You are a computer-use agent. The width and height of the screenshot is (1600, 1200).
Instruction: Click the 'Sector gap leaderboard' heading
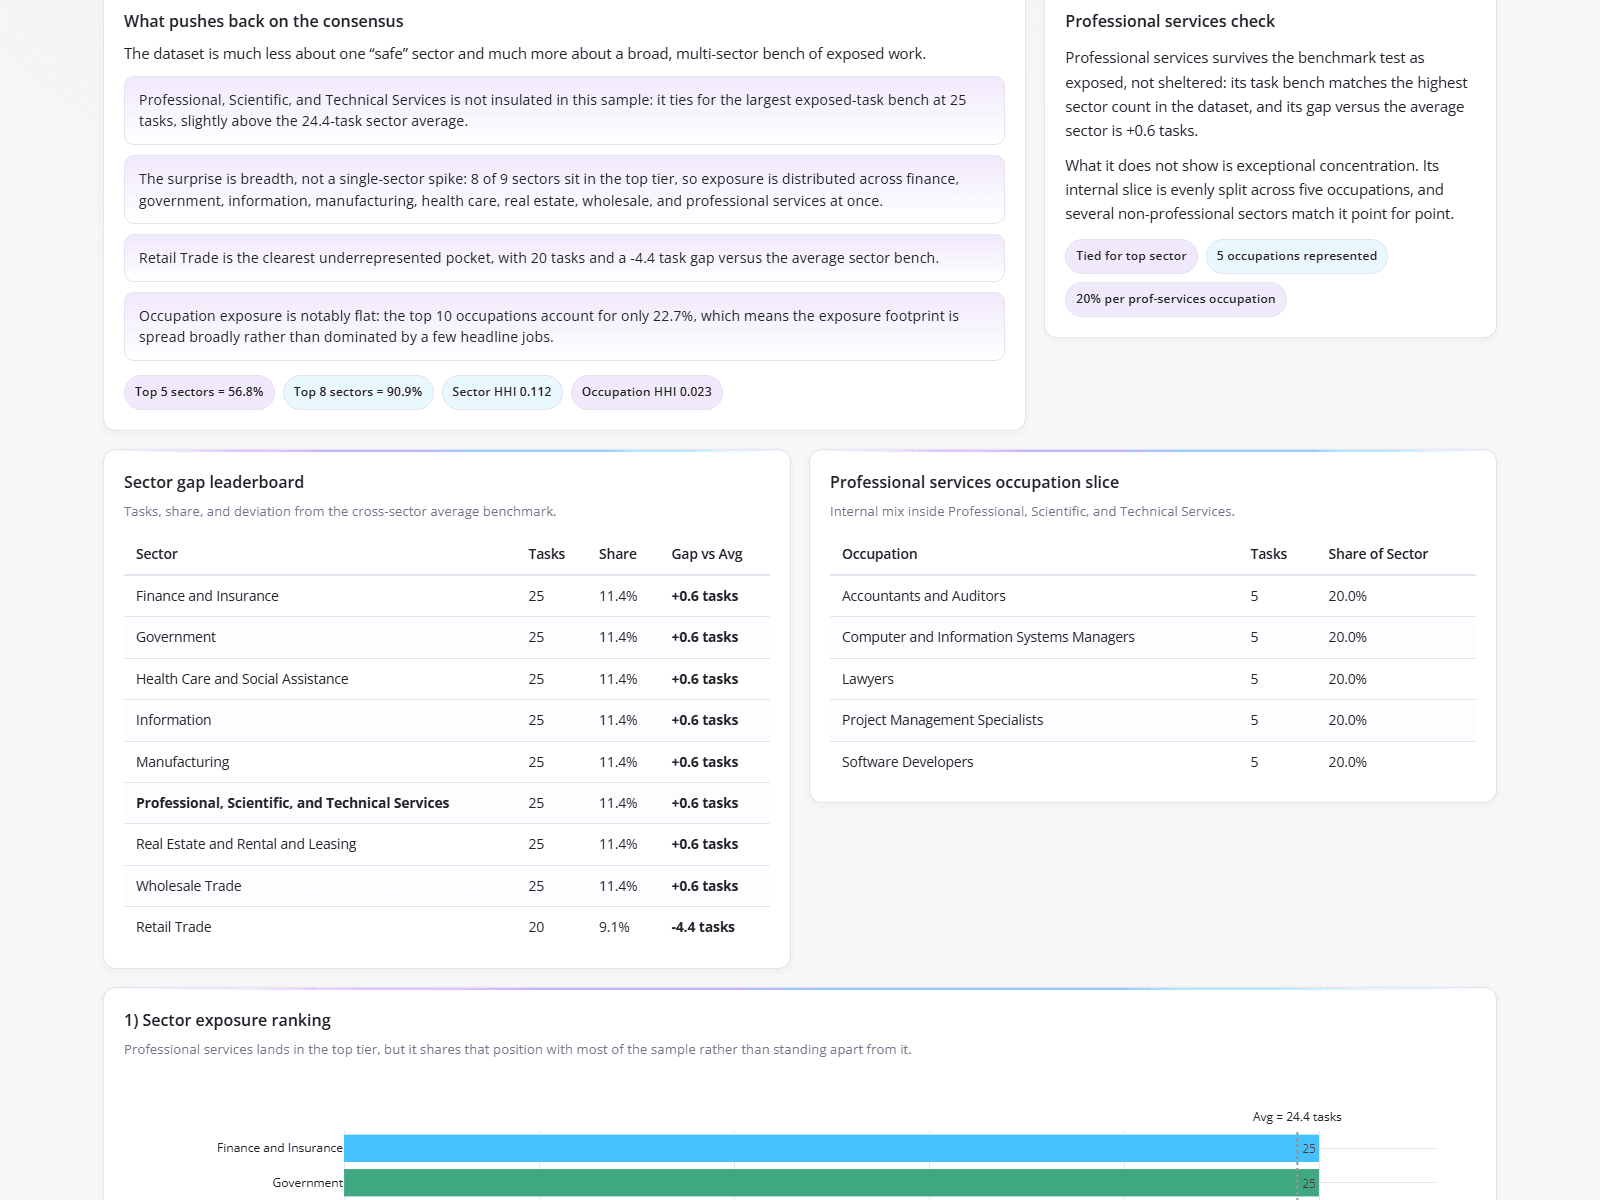[214, 482]
